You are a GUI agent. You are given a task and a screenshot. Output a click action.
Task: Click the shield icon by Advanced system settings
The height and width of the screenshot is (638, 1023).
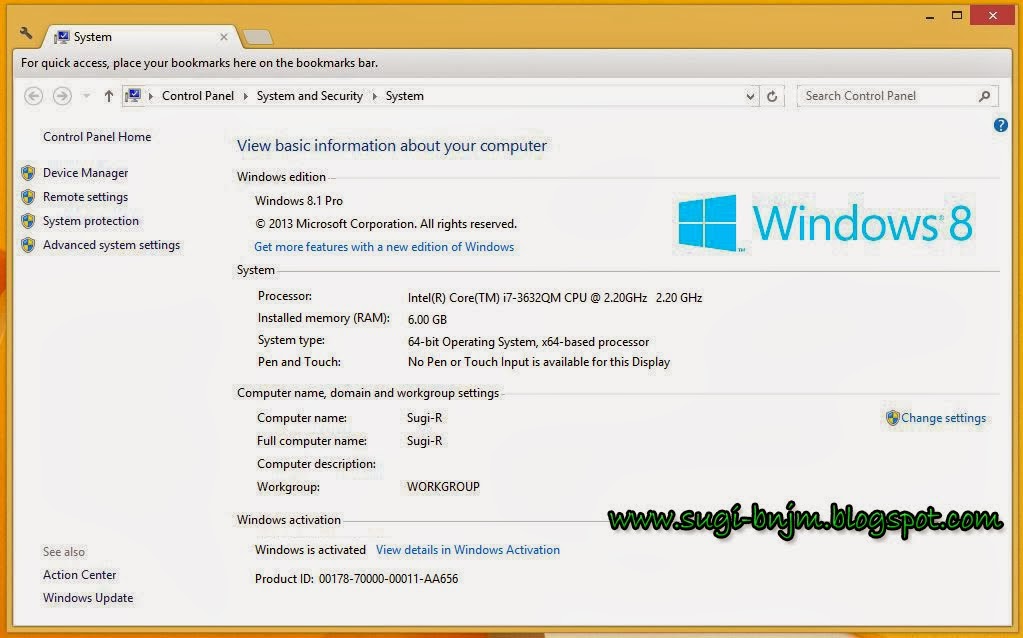28,245
